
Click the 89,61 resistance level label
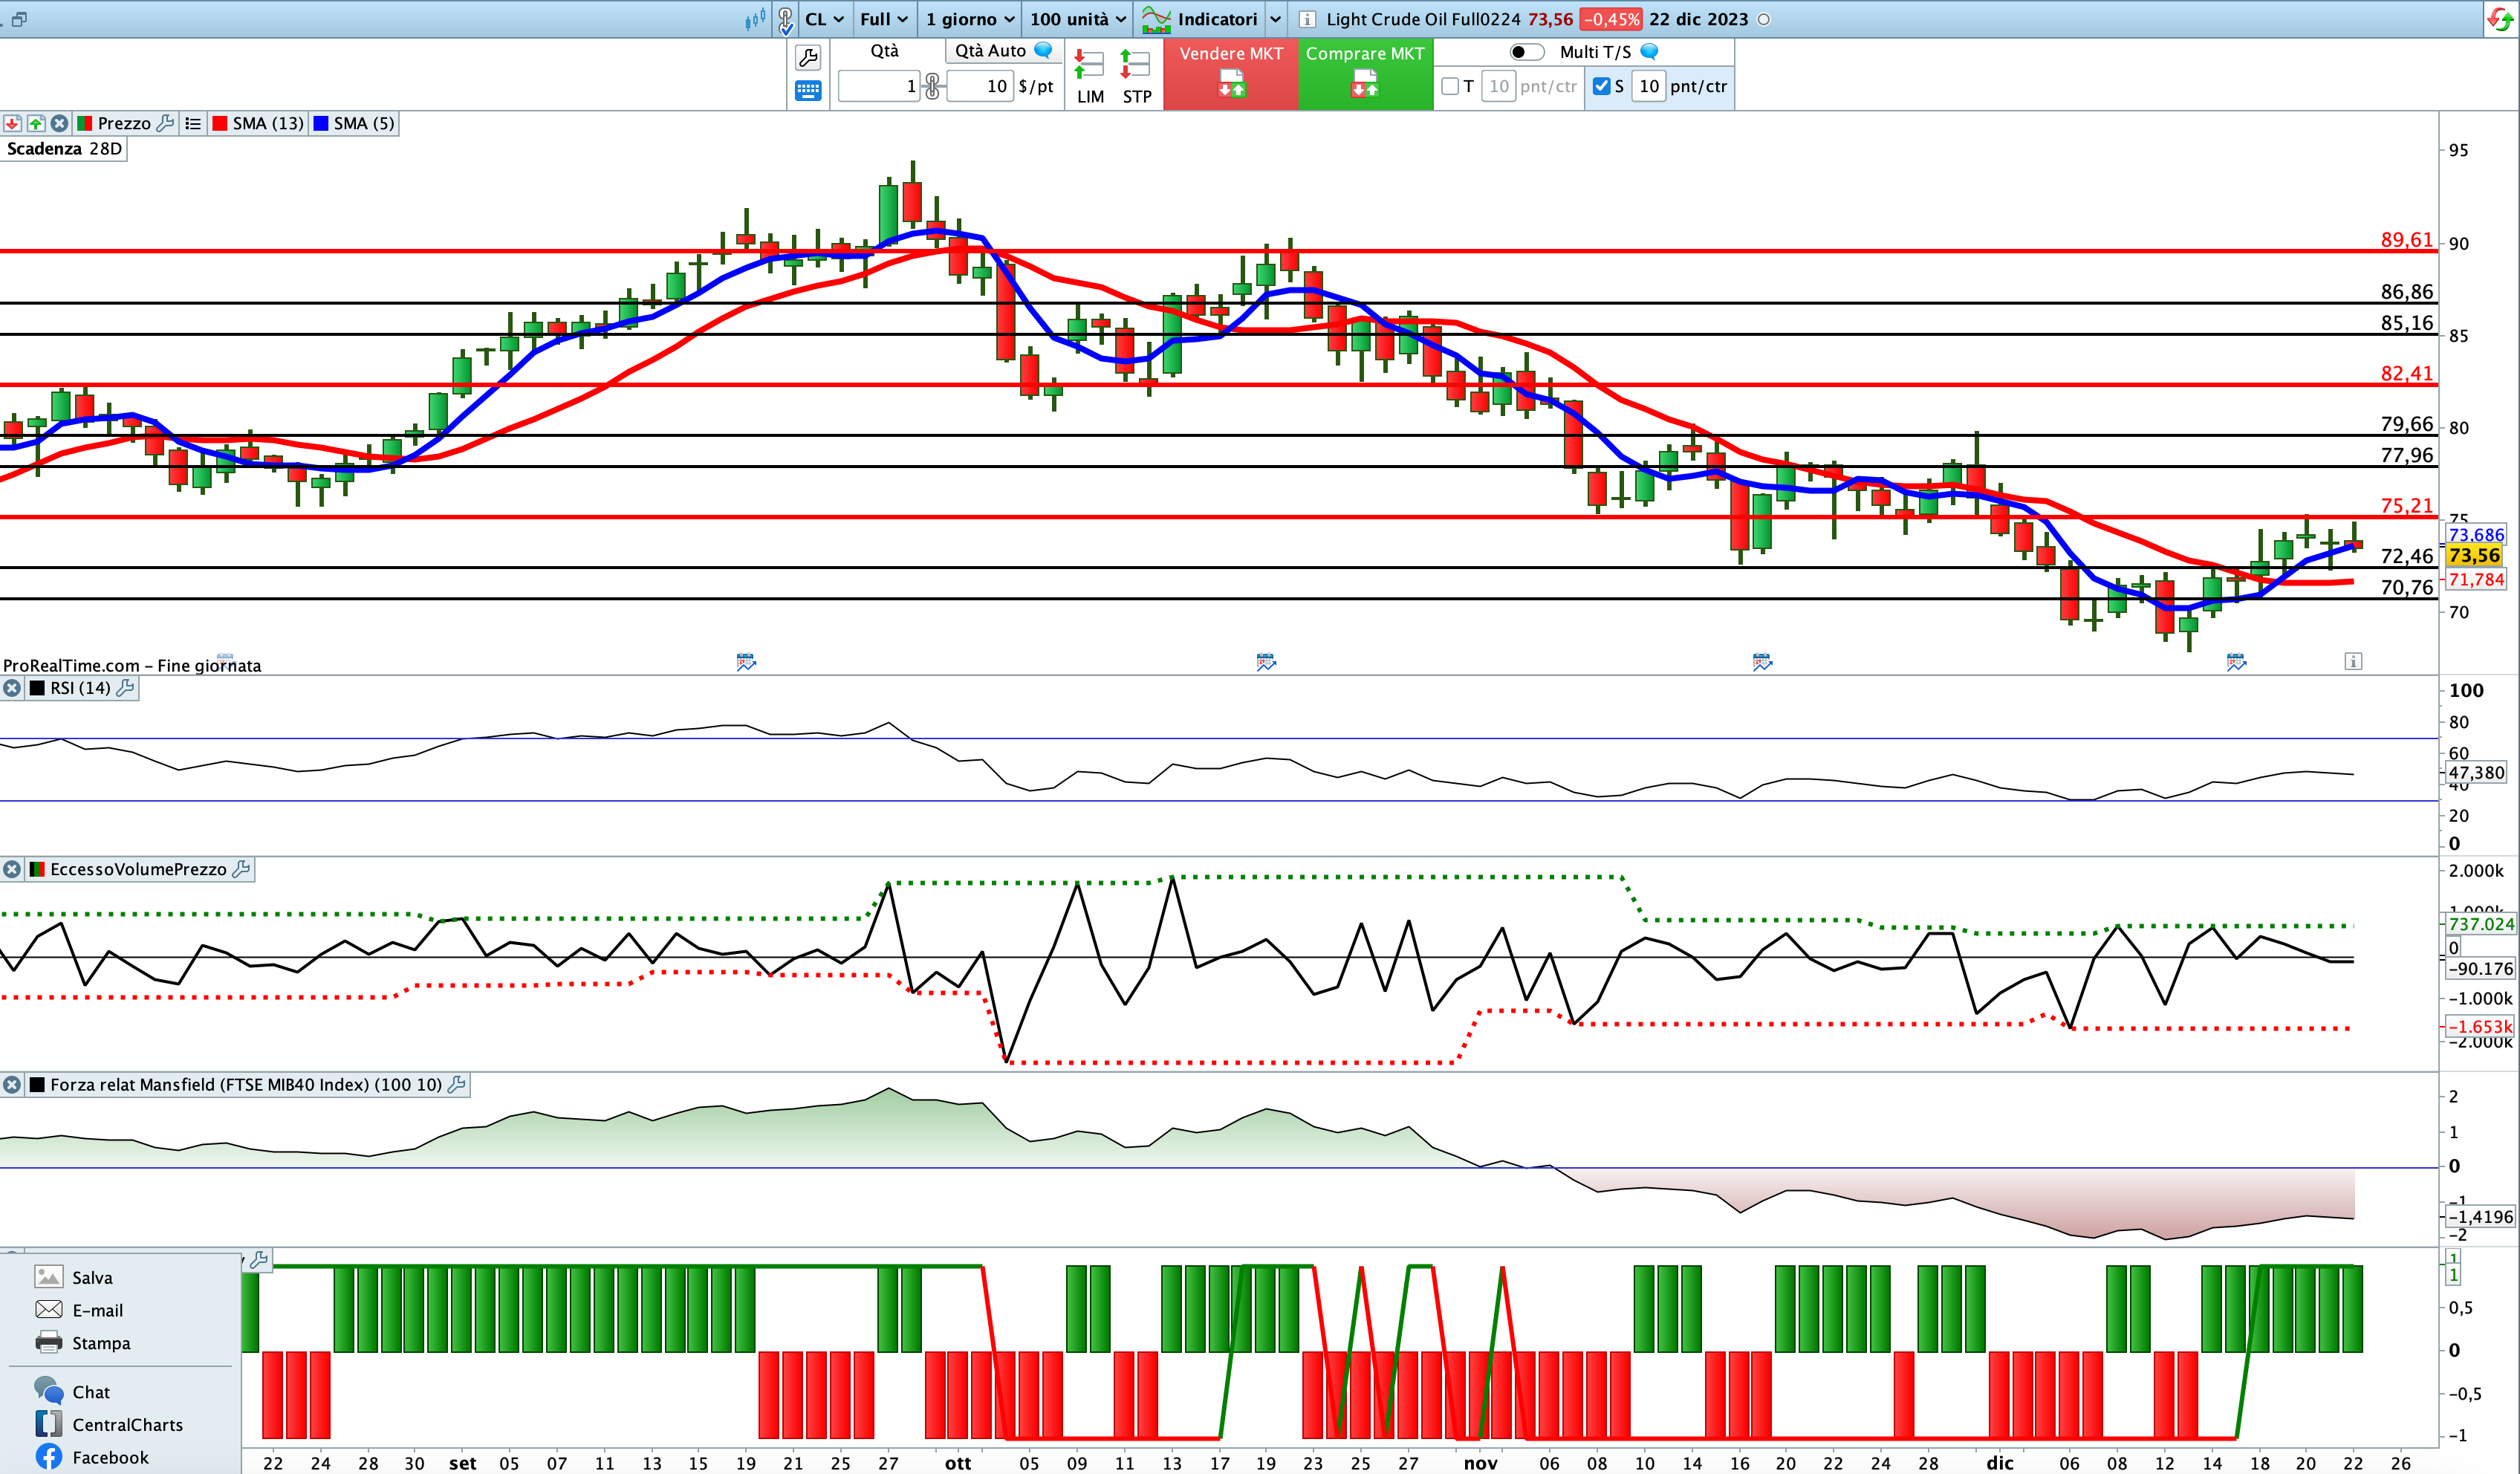tap(2406, 239)
